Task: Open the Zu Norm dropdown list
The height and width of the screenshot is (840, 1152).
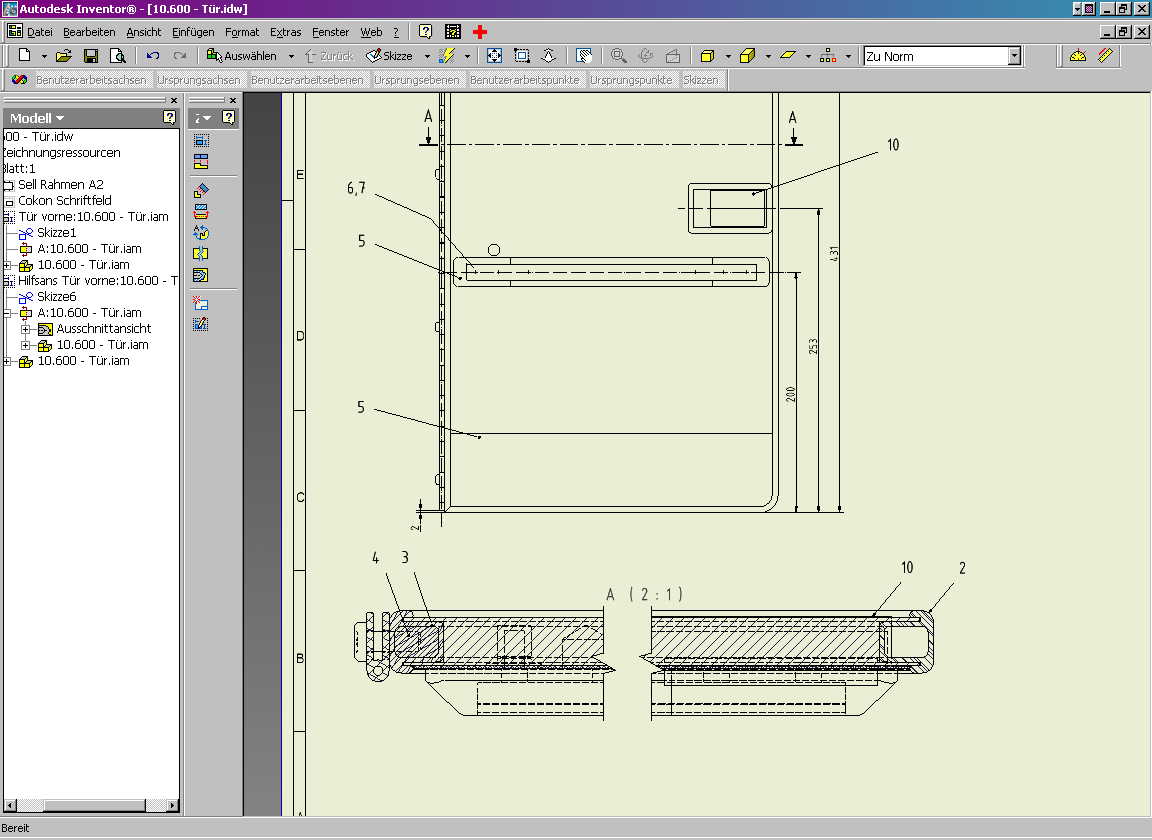Action: pos(1014,56)
